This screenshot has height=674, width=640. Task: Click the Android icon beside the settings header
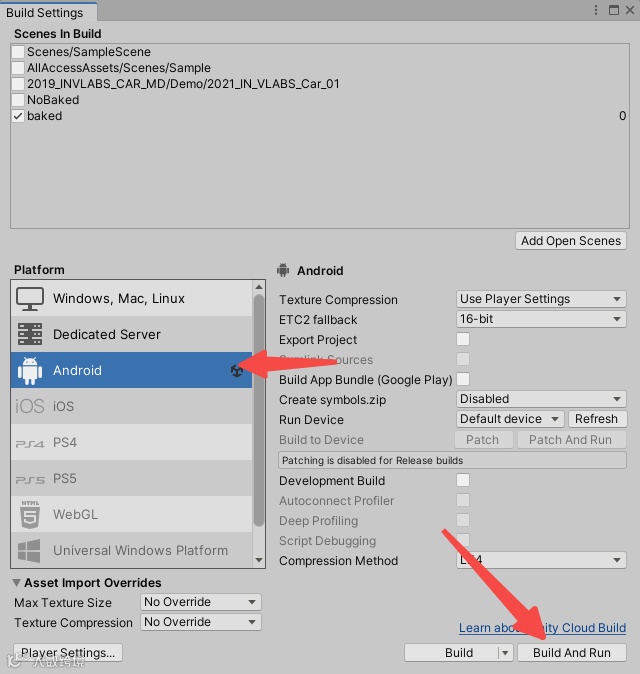click(x=283, y=270)
